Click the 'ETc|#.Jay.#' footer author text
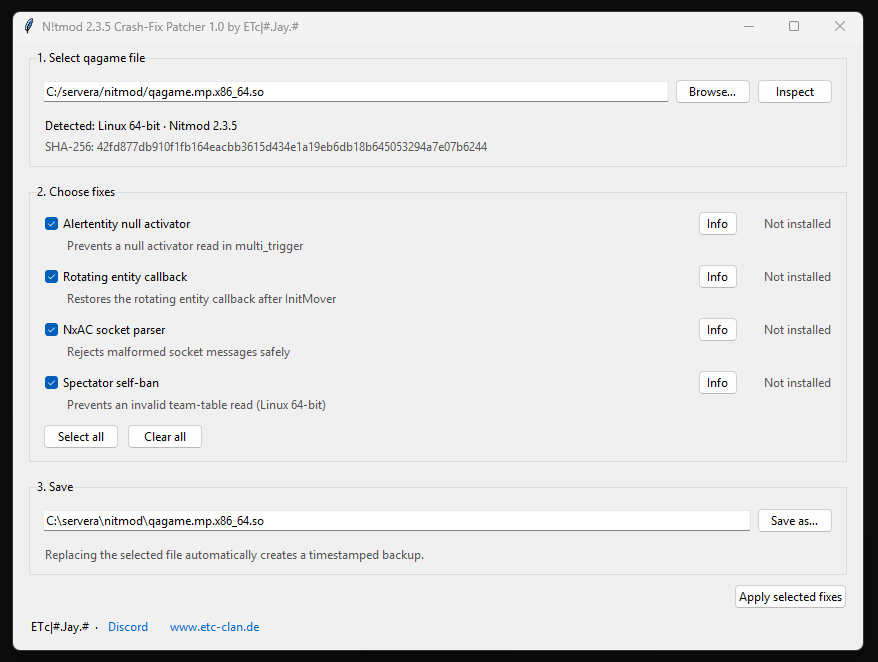878x662 pixels. pyautogui.click(x=60, y=627)
